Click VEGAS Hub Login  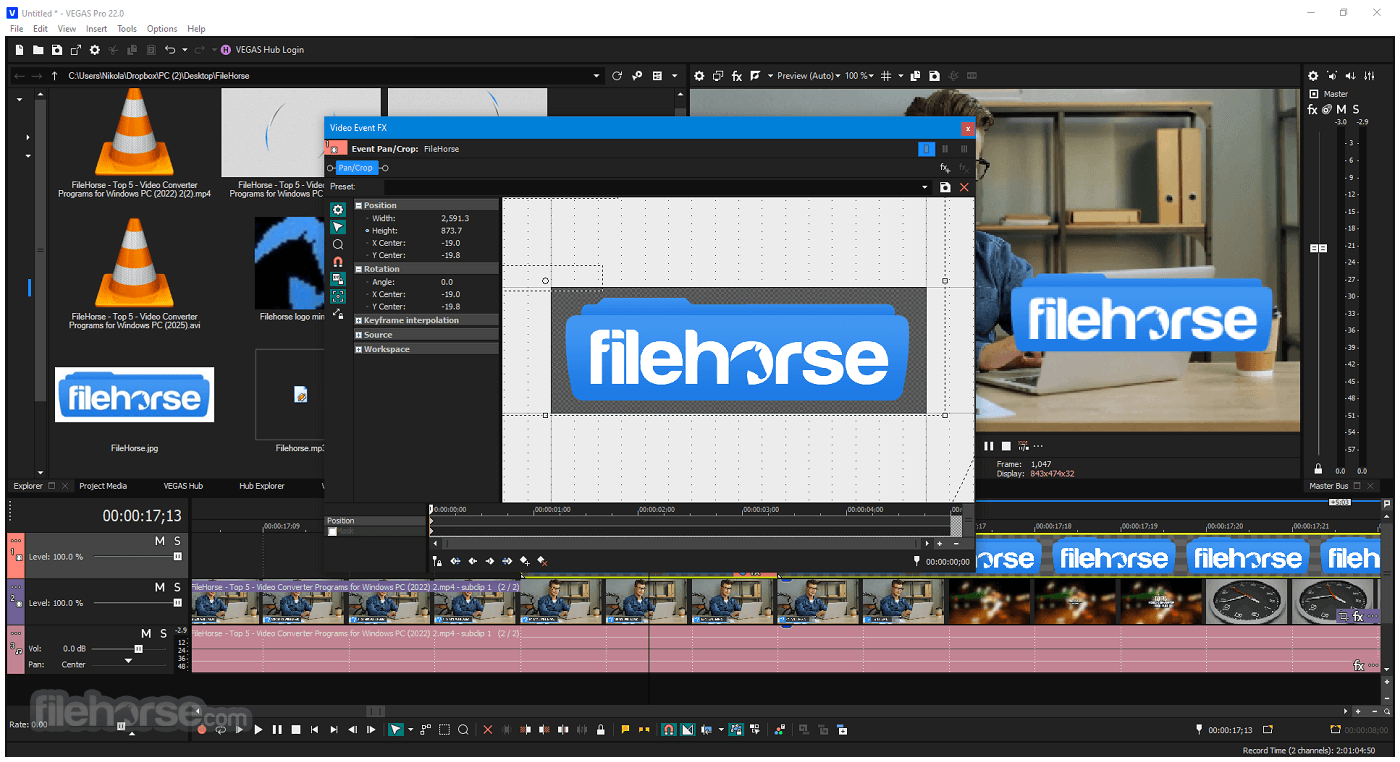coord(263,50)
